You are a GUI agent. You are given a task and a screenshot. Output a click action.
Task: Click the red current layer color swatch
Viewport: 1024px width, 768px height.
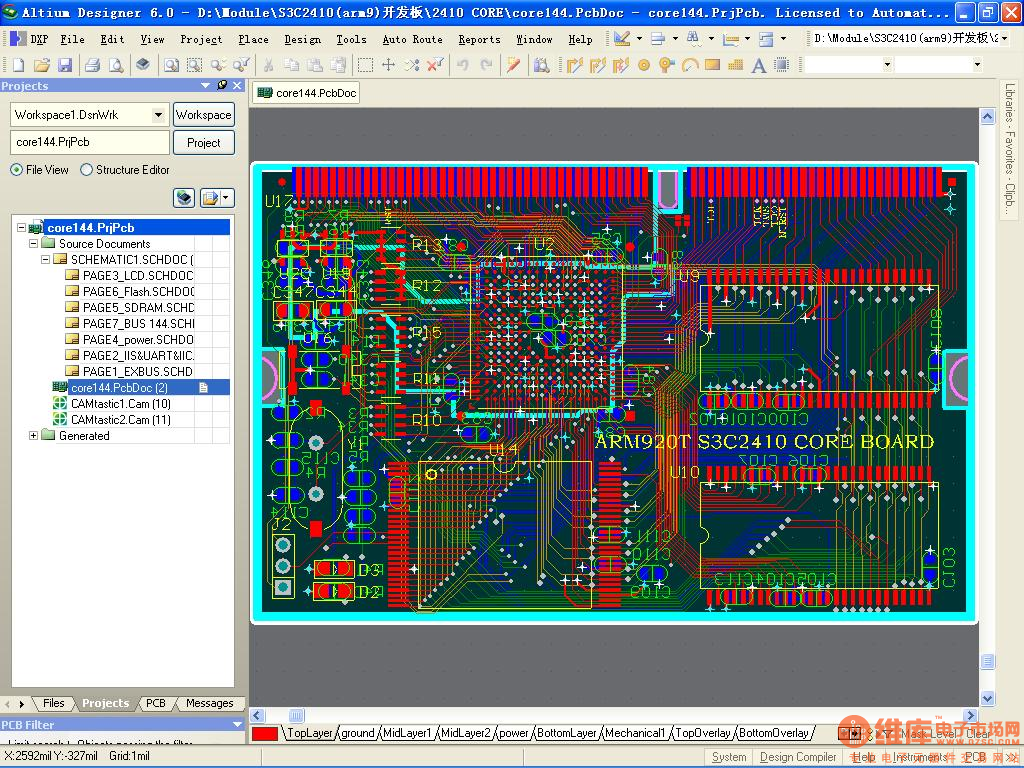click(x=264, y=733)
